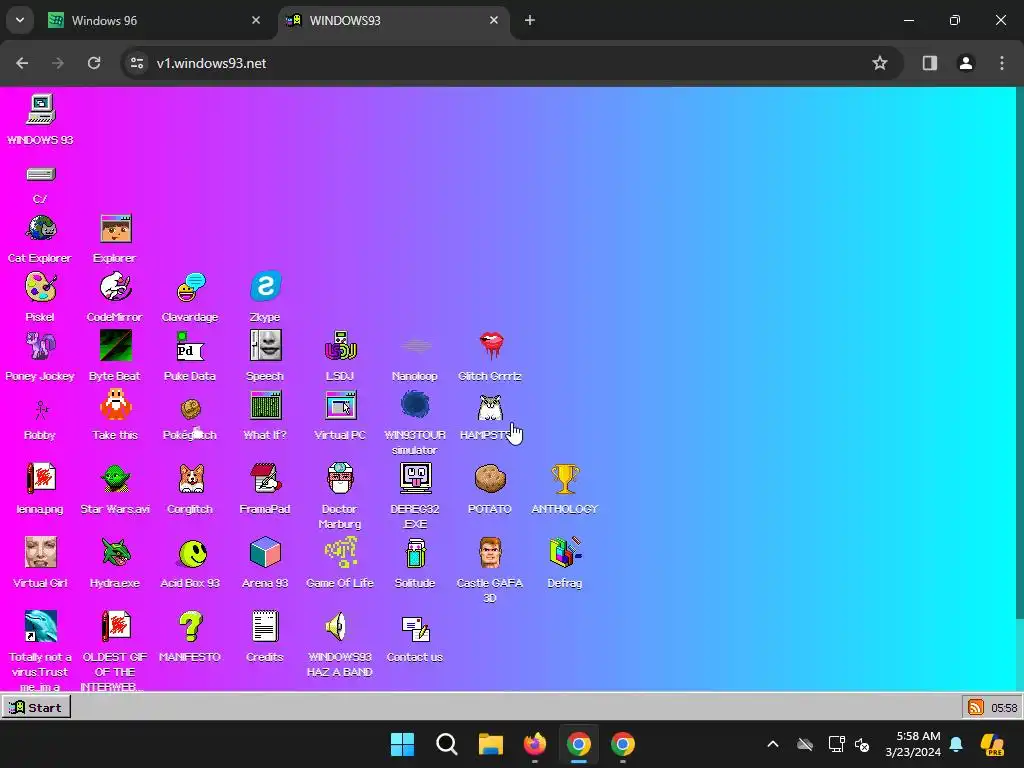Viewport: 1024px width, 768px height.
Task: Open the POTATO icon
Action: [490, 479]
